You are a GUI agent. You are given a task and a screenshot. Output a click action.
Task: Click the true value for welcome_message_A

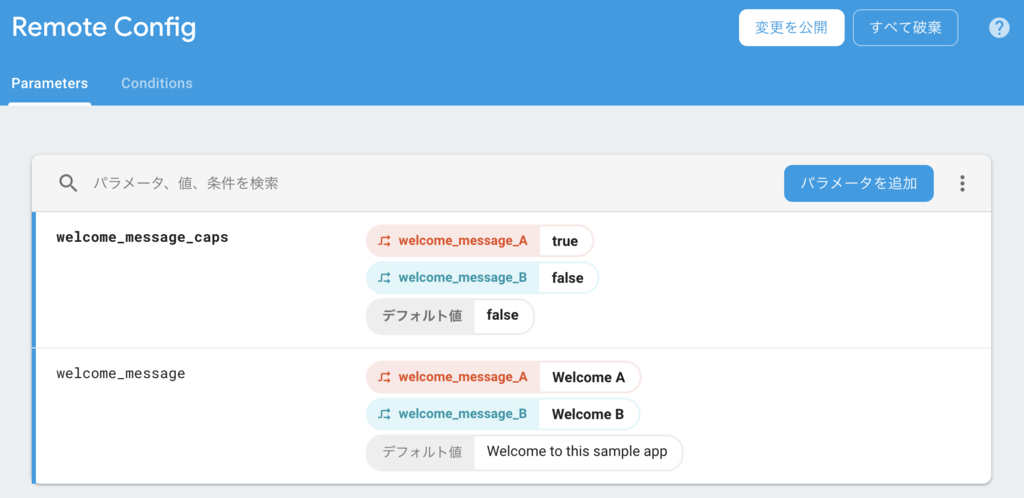pyautogui.click(x=565, y=241)
